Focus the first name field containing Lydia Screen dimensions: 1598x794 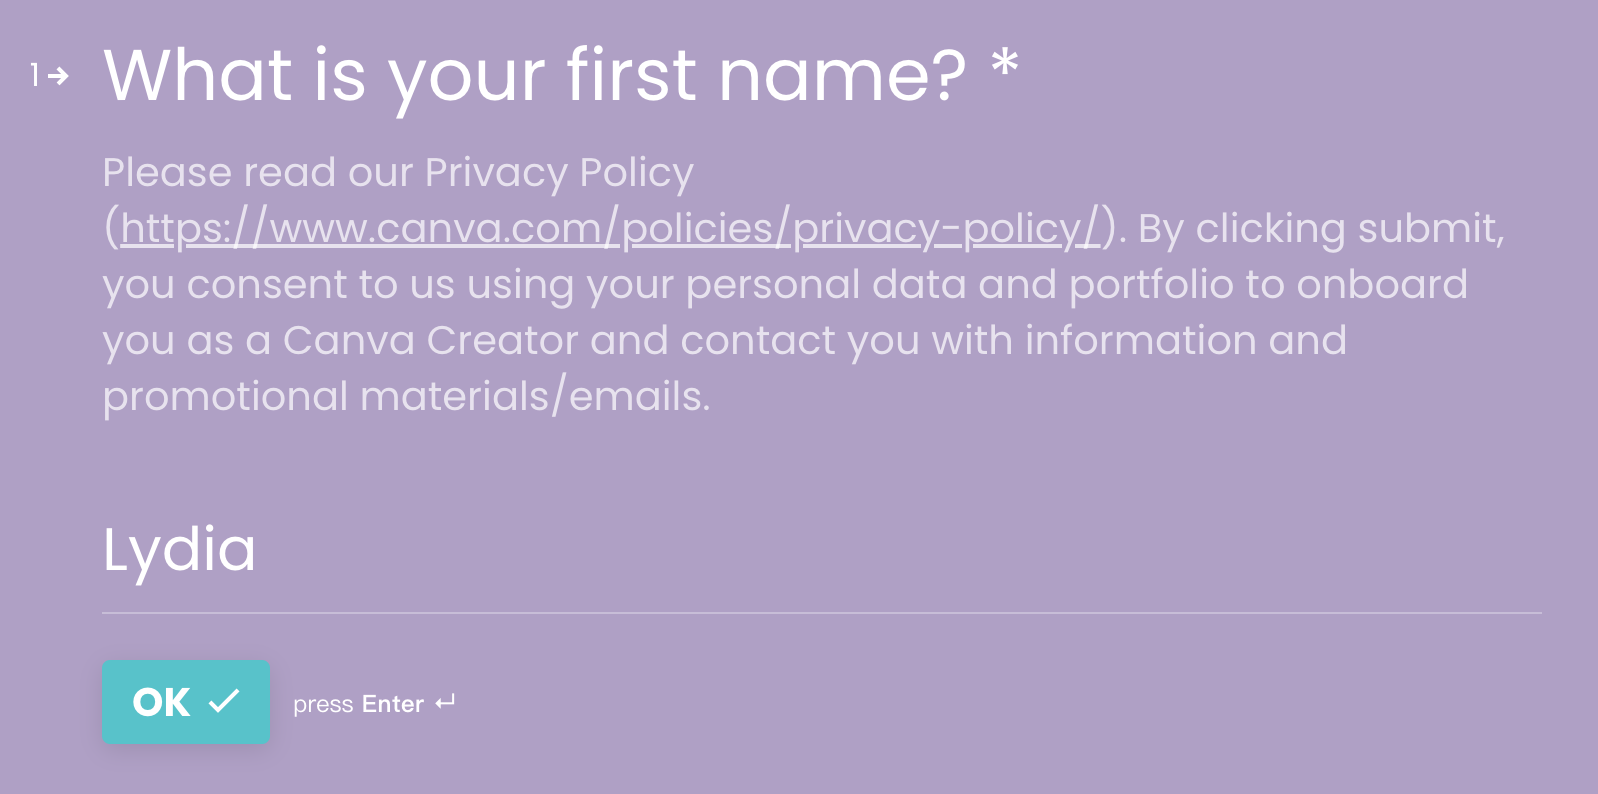[x=821, y=551]
